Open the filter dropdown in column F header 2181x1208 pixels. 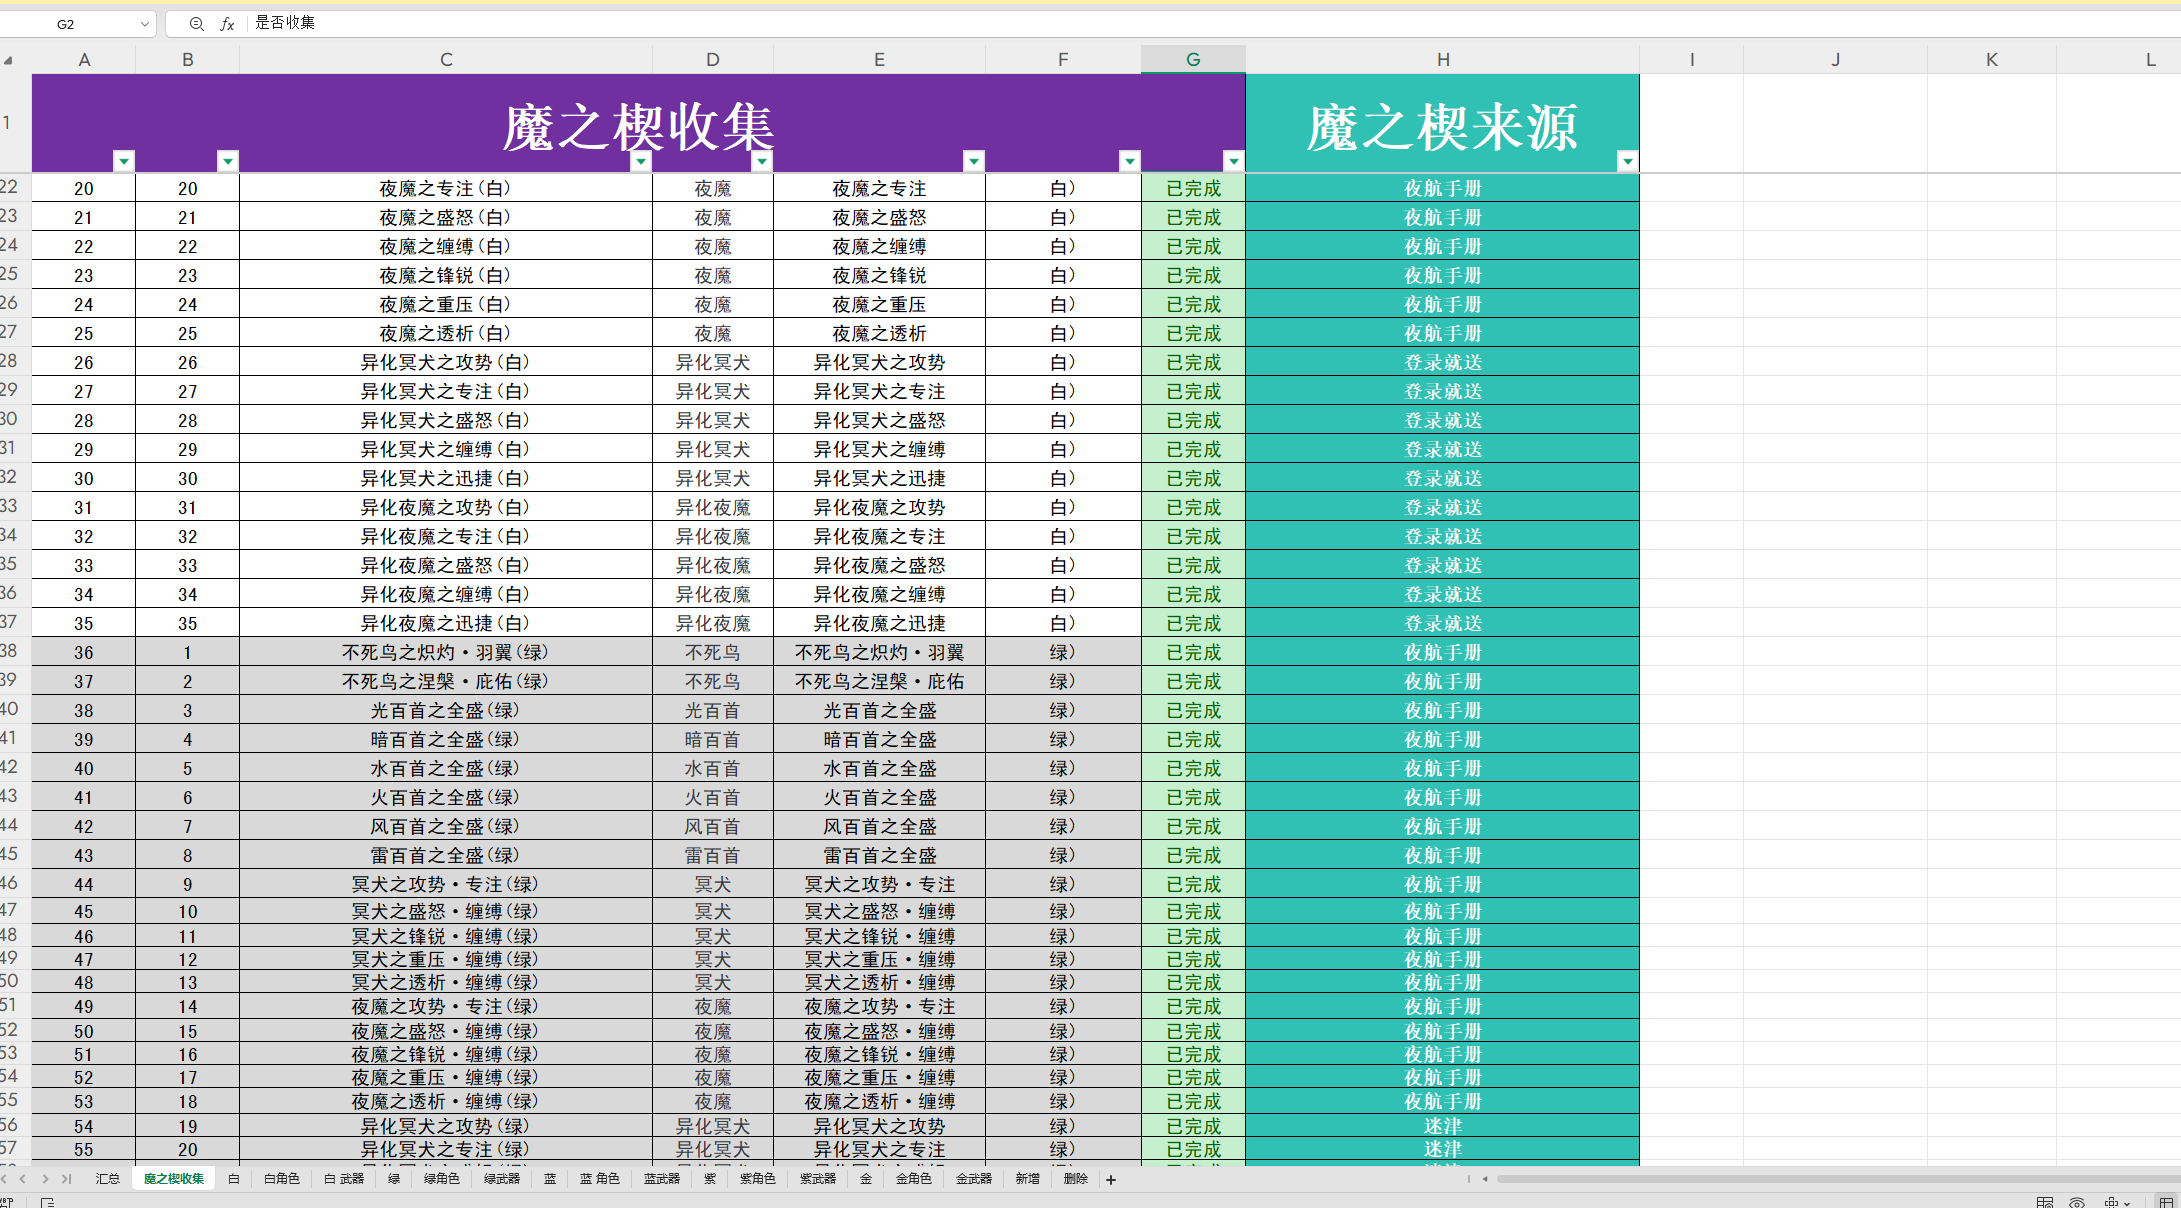click(x=1129, y=161)
